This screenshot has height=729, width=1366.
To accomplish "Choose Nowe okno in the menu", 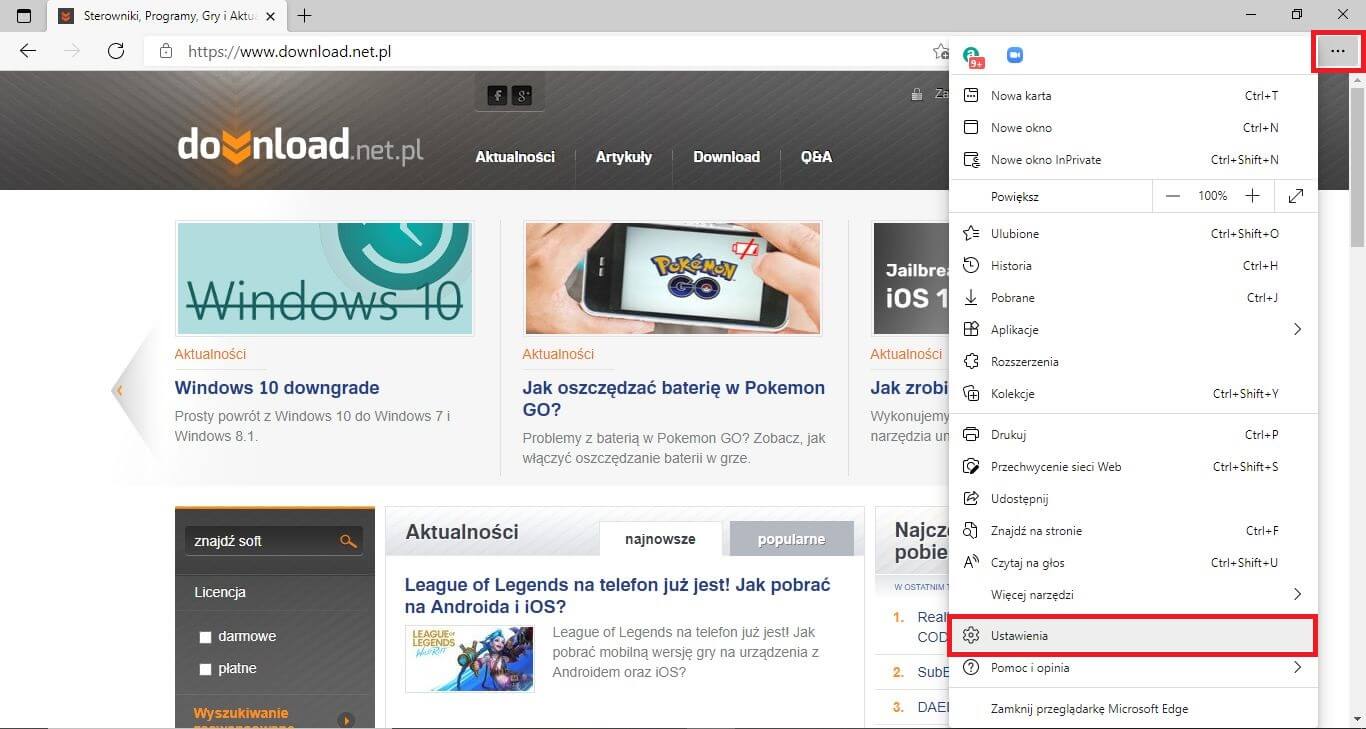I will point(1133,128).
